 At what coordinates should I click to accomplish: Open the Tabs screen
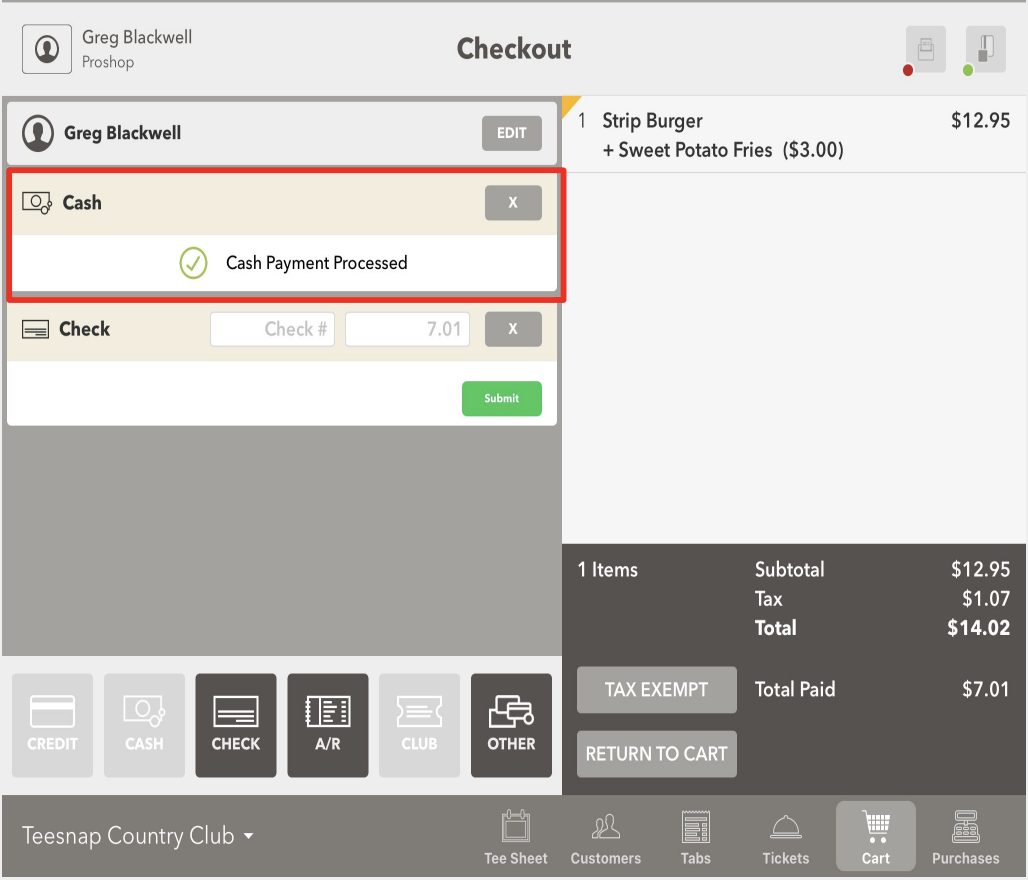click(x=695, y=836)
